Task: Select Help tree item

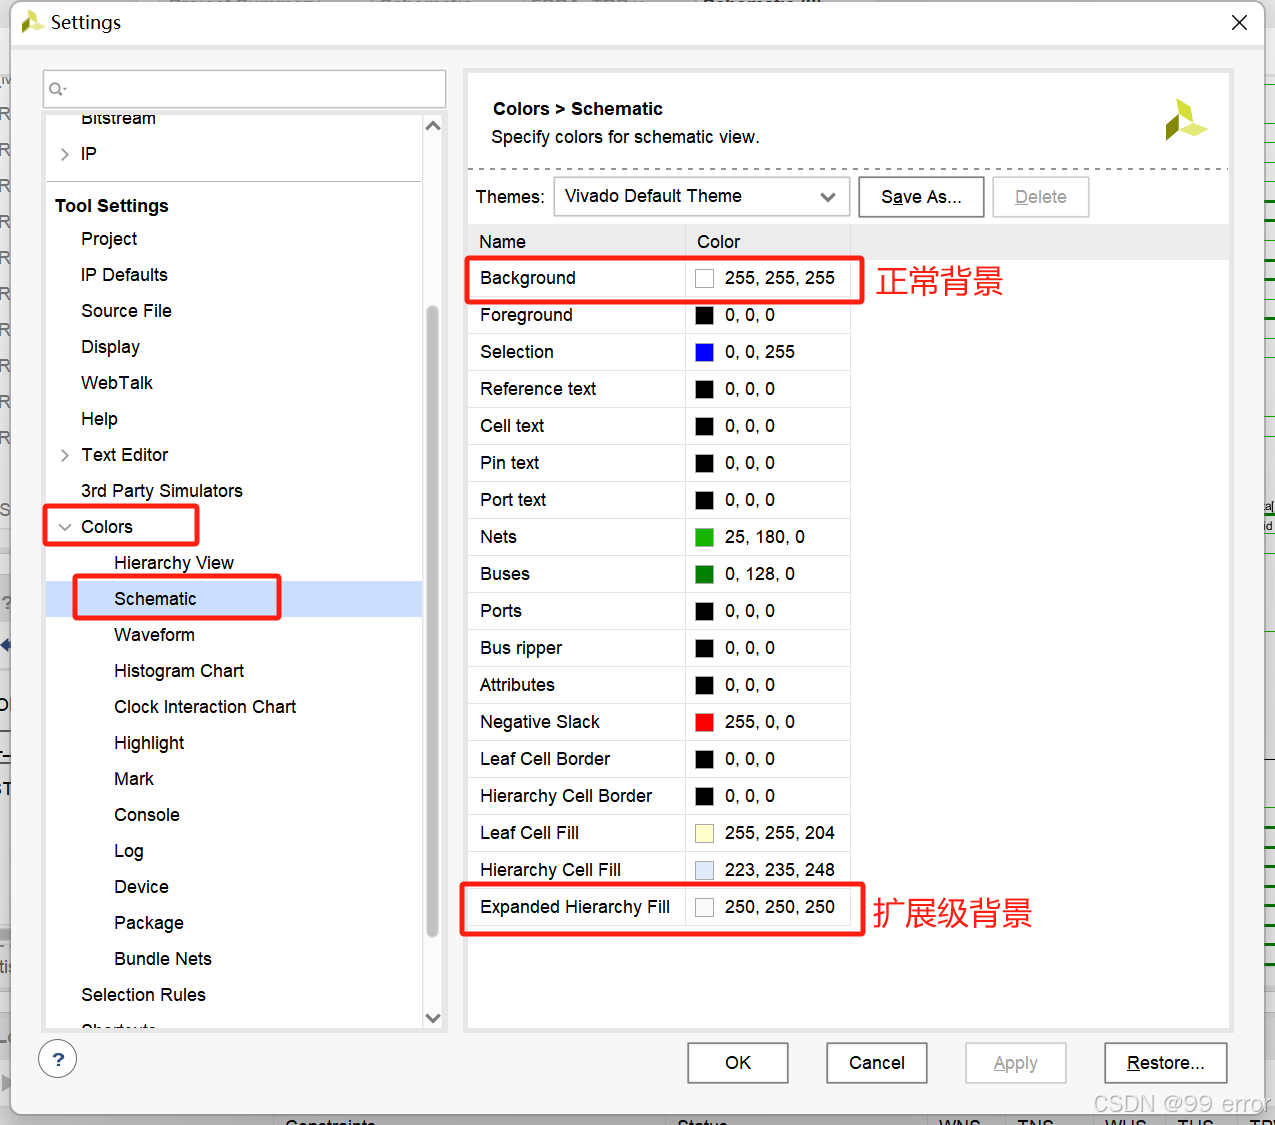Action: click(x=99, y=419)
